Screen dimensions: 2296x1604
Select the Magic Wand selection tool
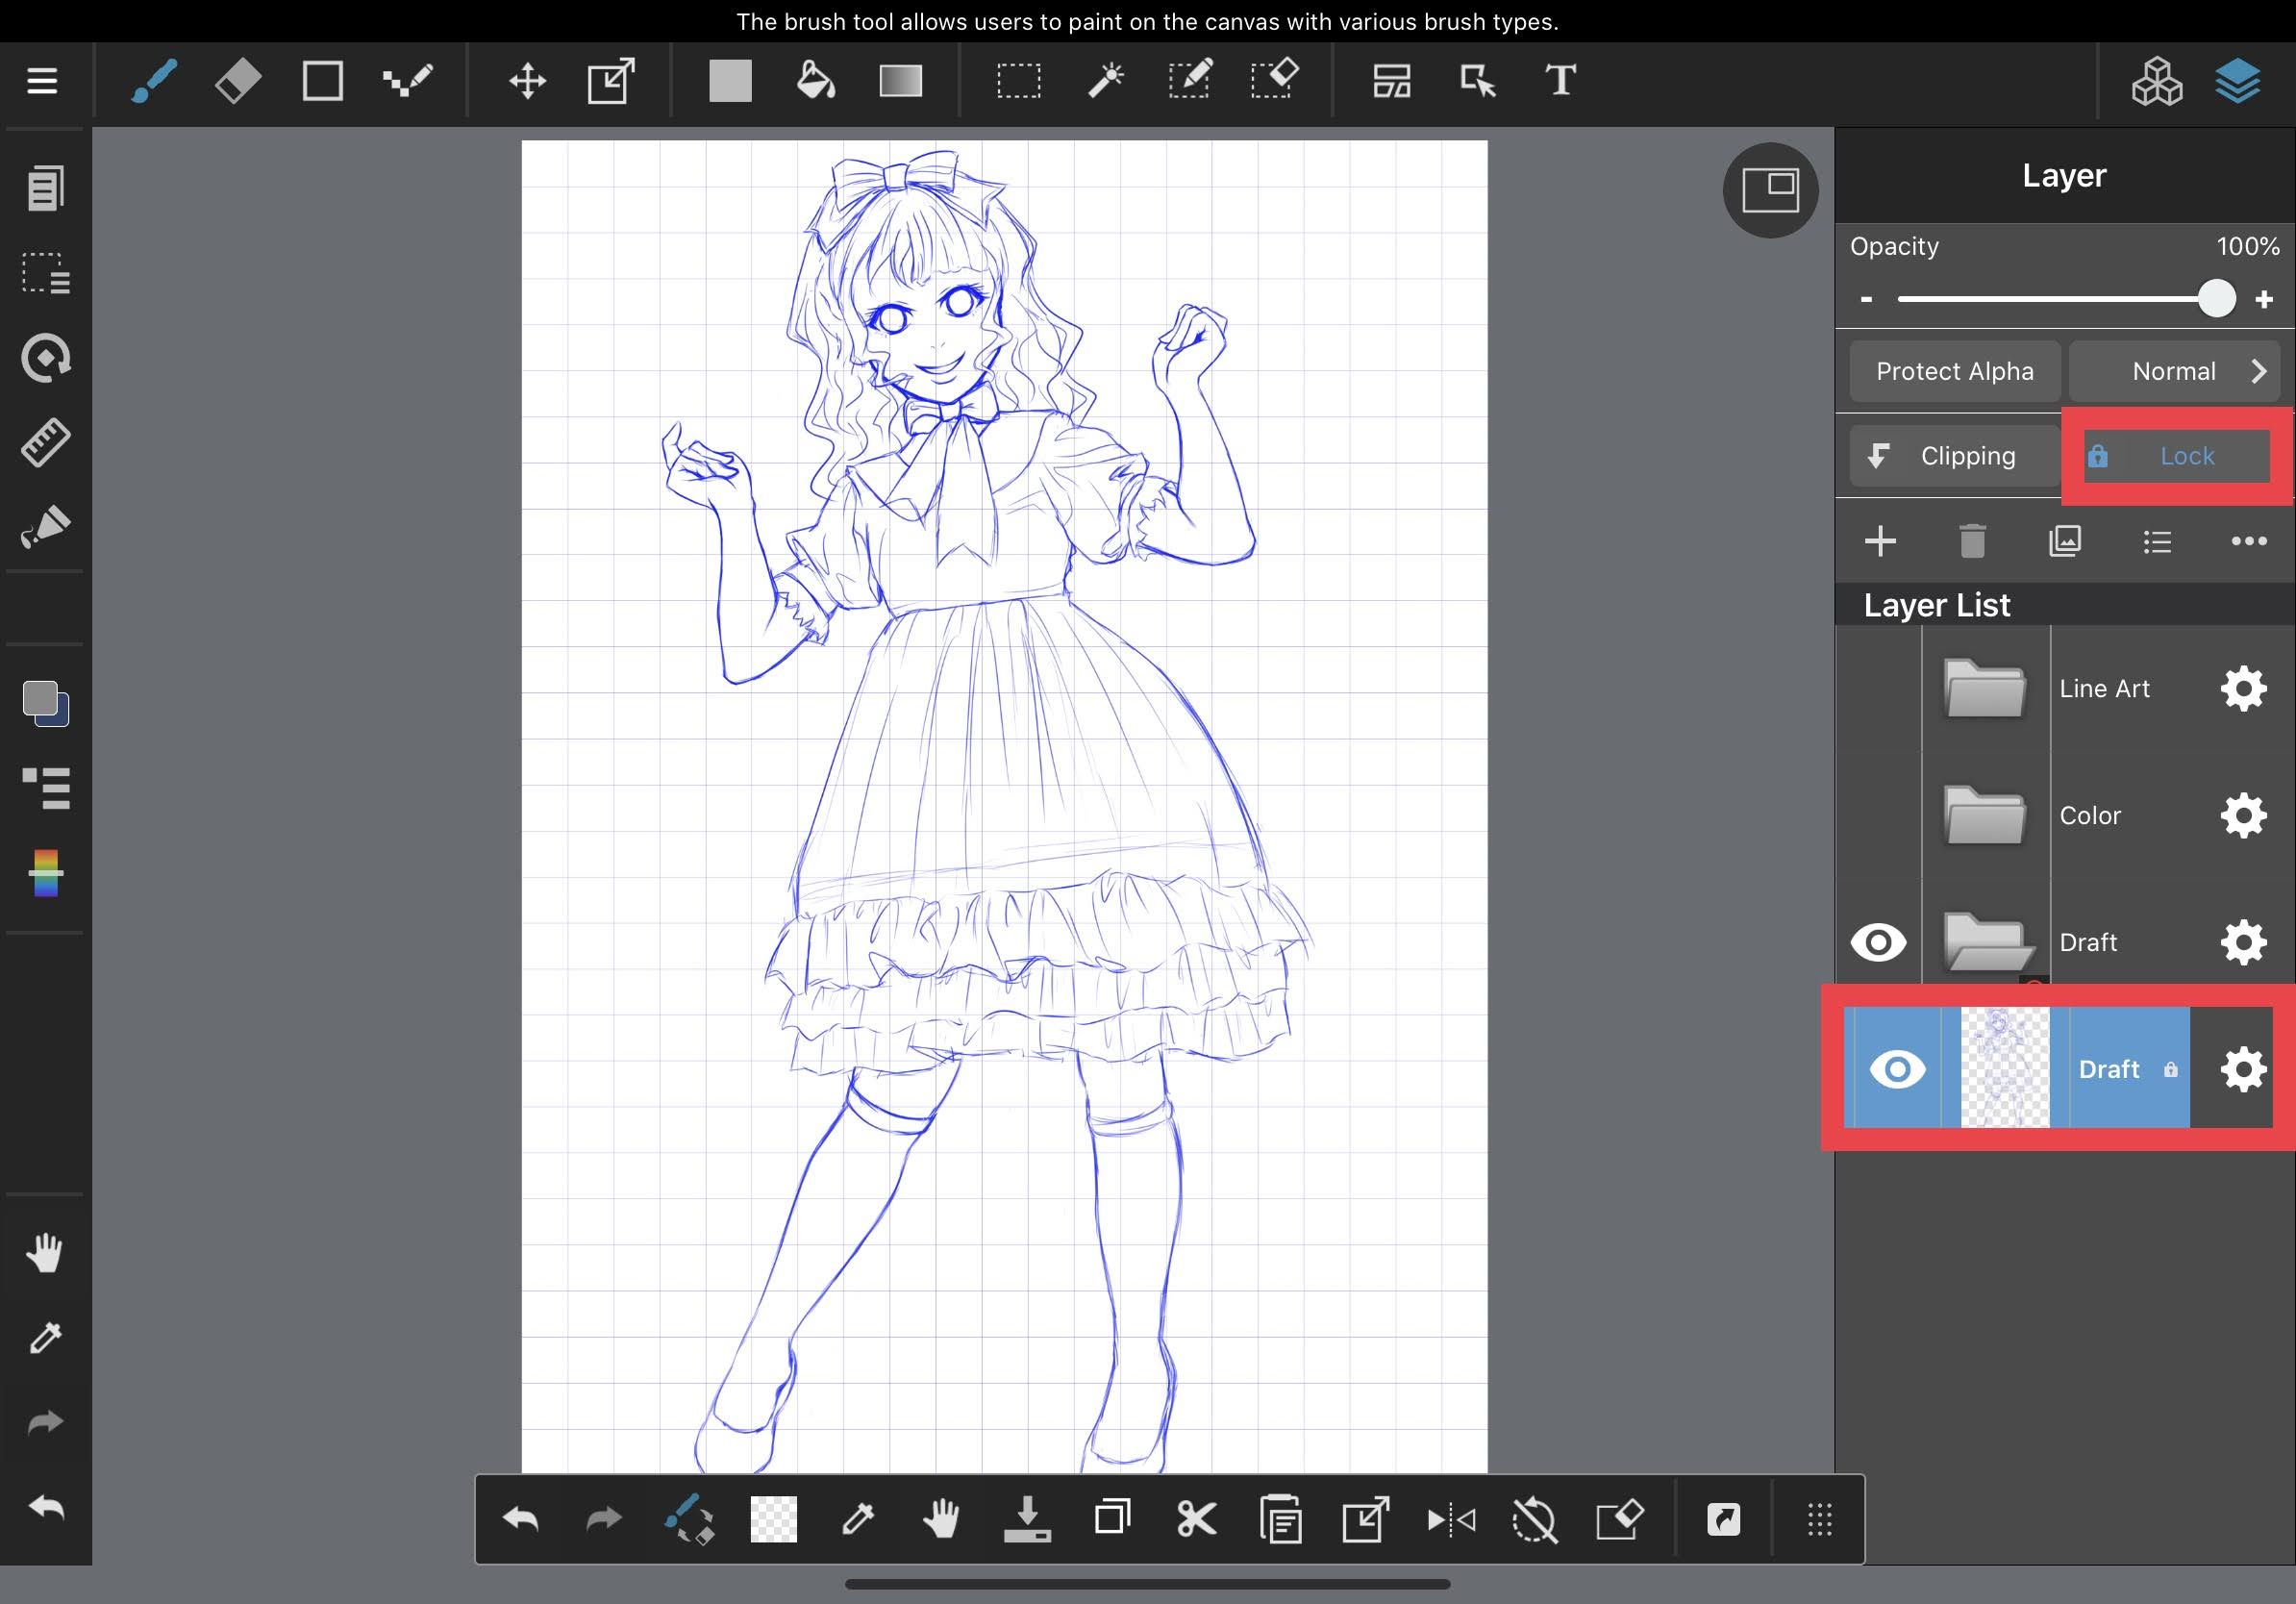[1105, 80]
